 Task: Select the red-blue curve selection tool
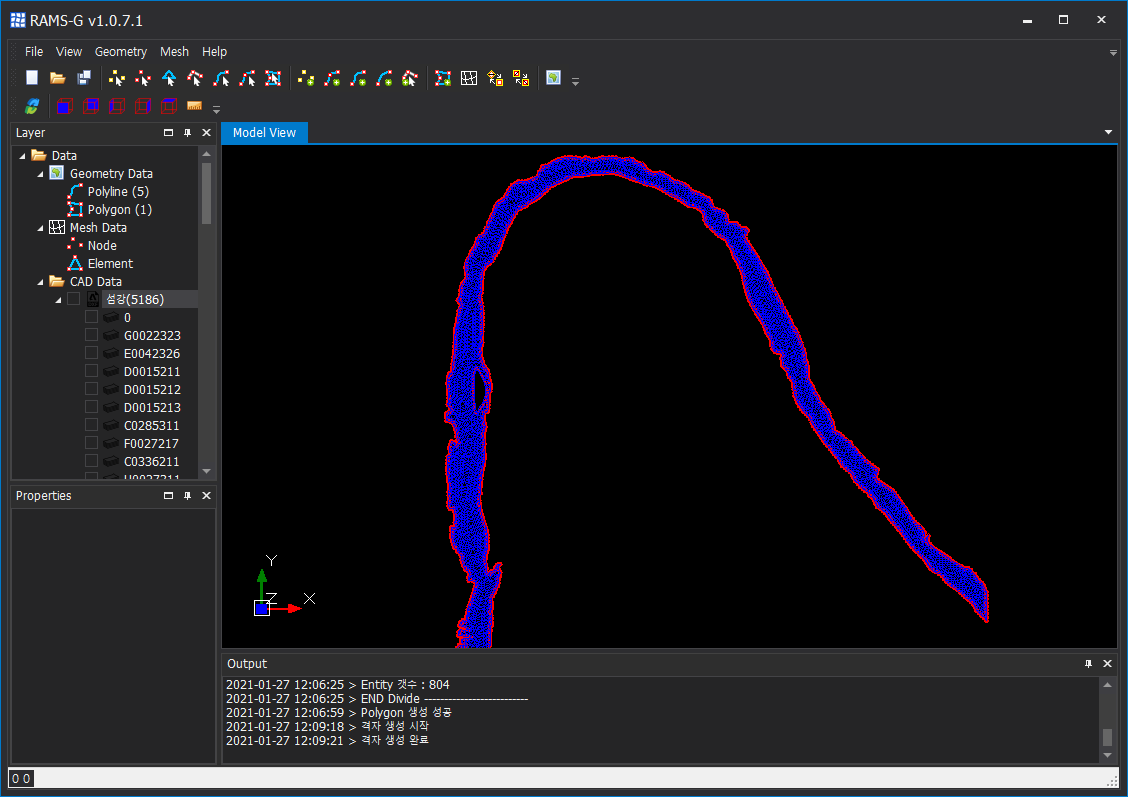247,78
